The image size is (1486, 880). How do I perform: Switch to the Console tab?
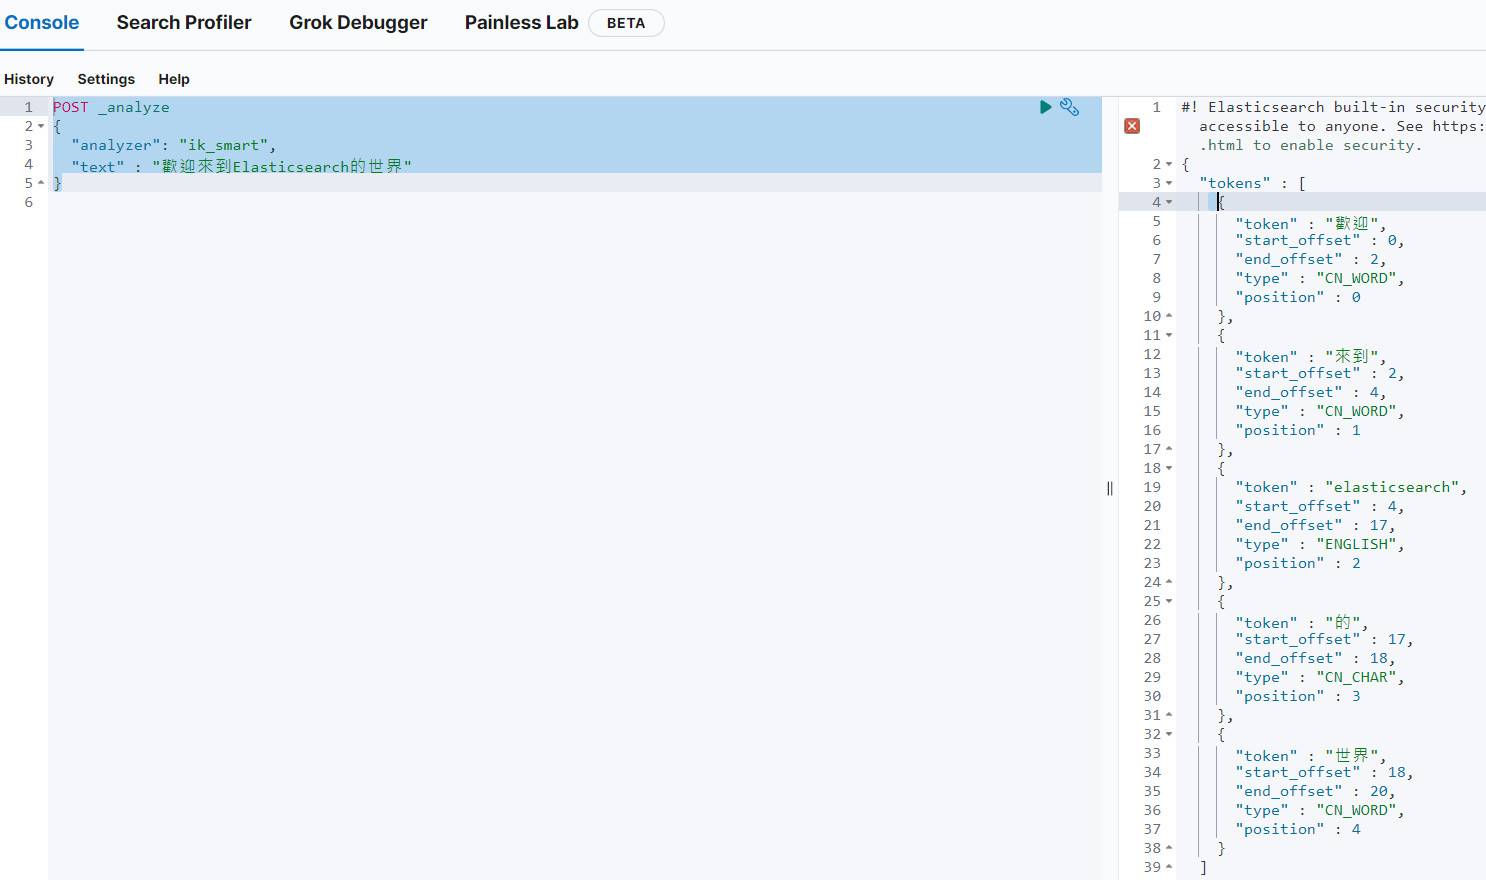[x=42, y=22]
